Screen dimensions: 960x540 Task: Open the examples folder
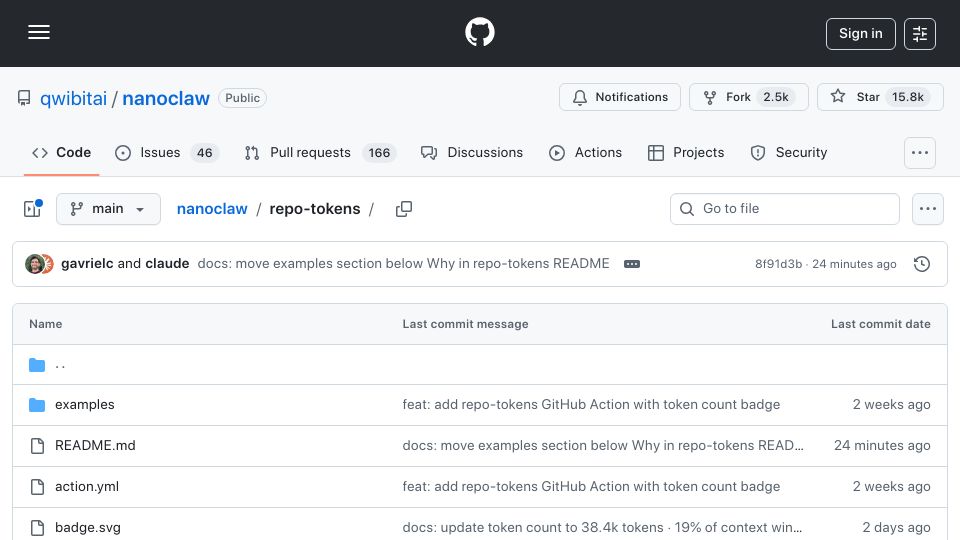click(x=84, y=405)
